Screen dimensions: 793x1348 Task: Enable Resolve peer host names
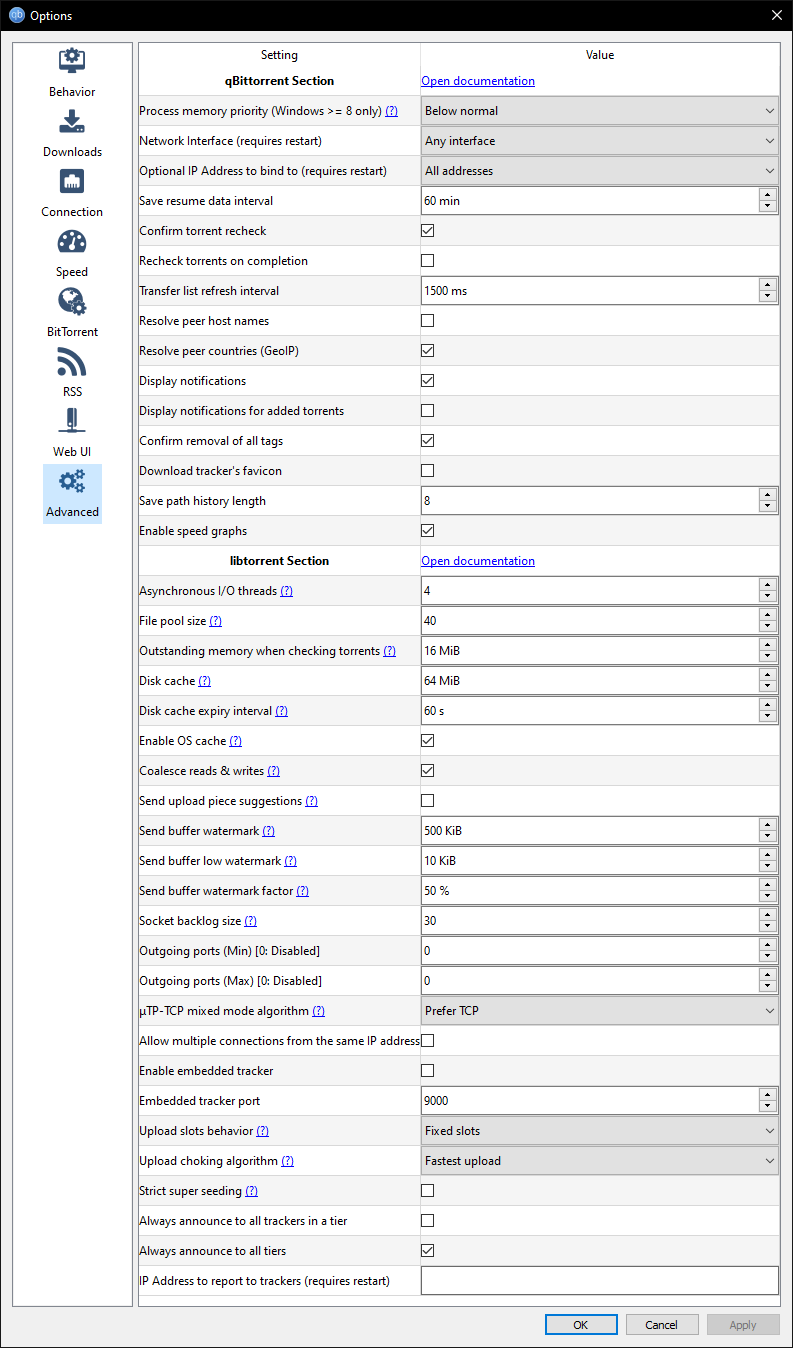(x=427, y=321)
